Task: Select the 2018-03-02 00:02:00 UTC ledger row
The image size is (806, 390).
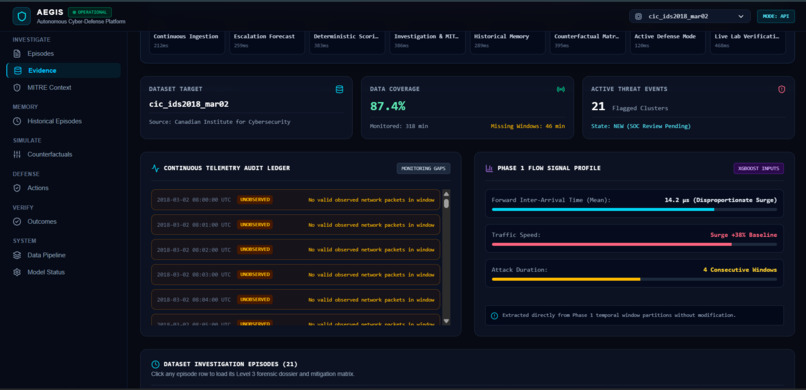Action: 296,249
